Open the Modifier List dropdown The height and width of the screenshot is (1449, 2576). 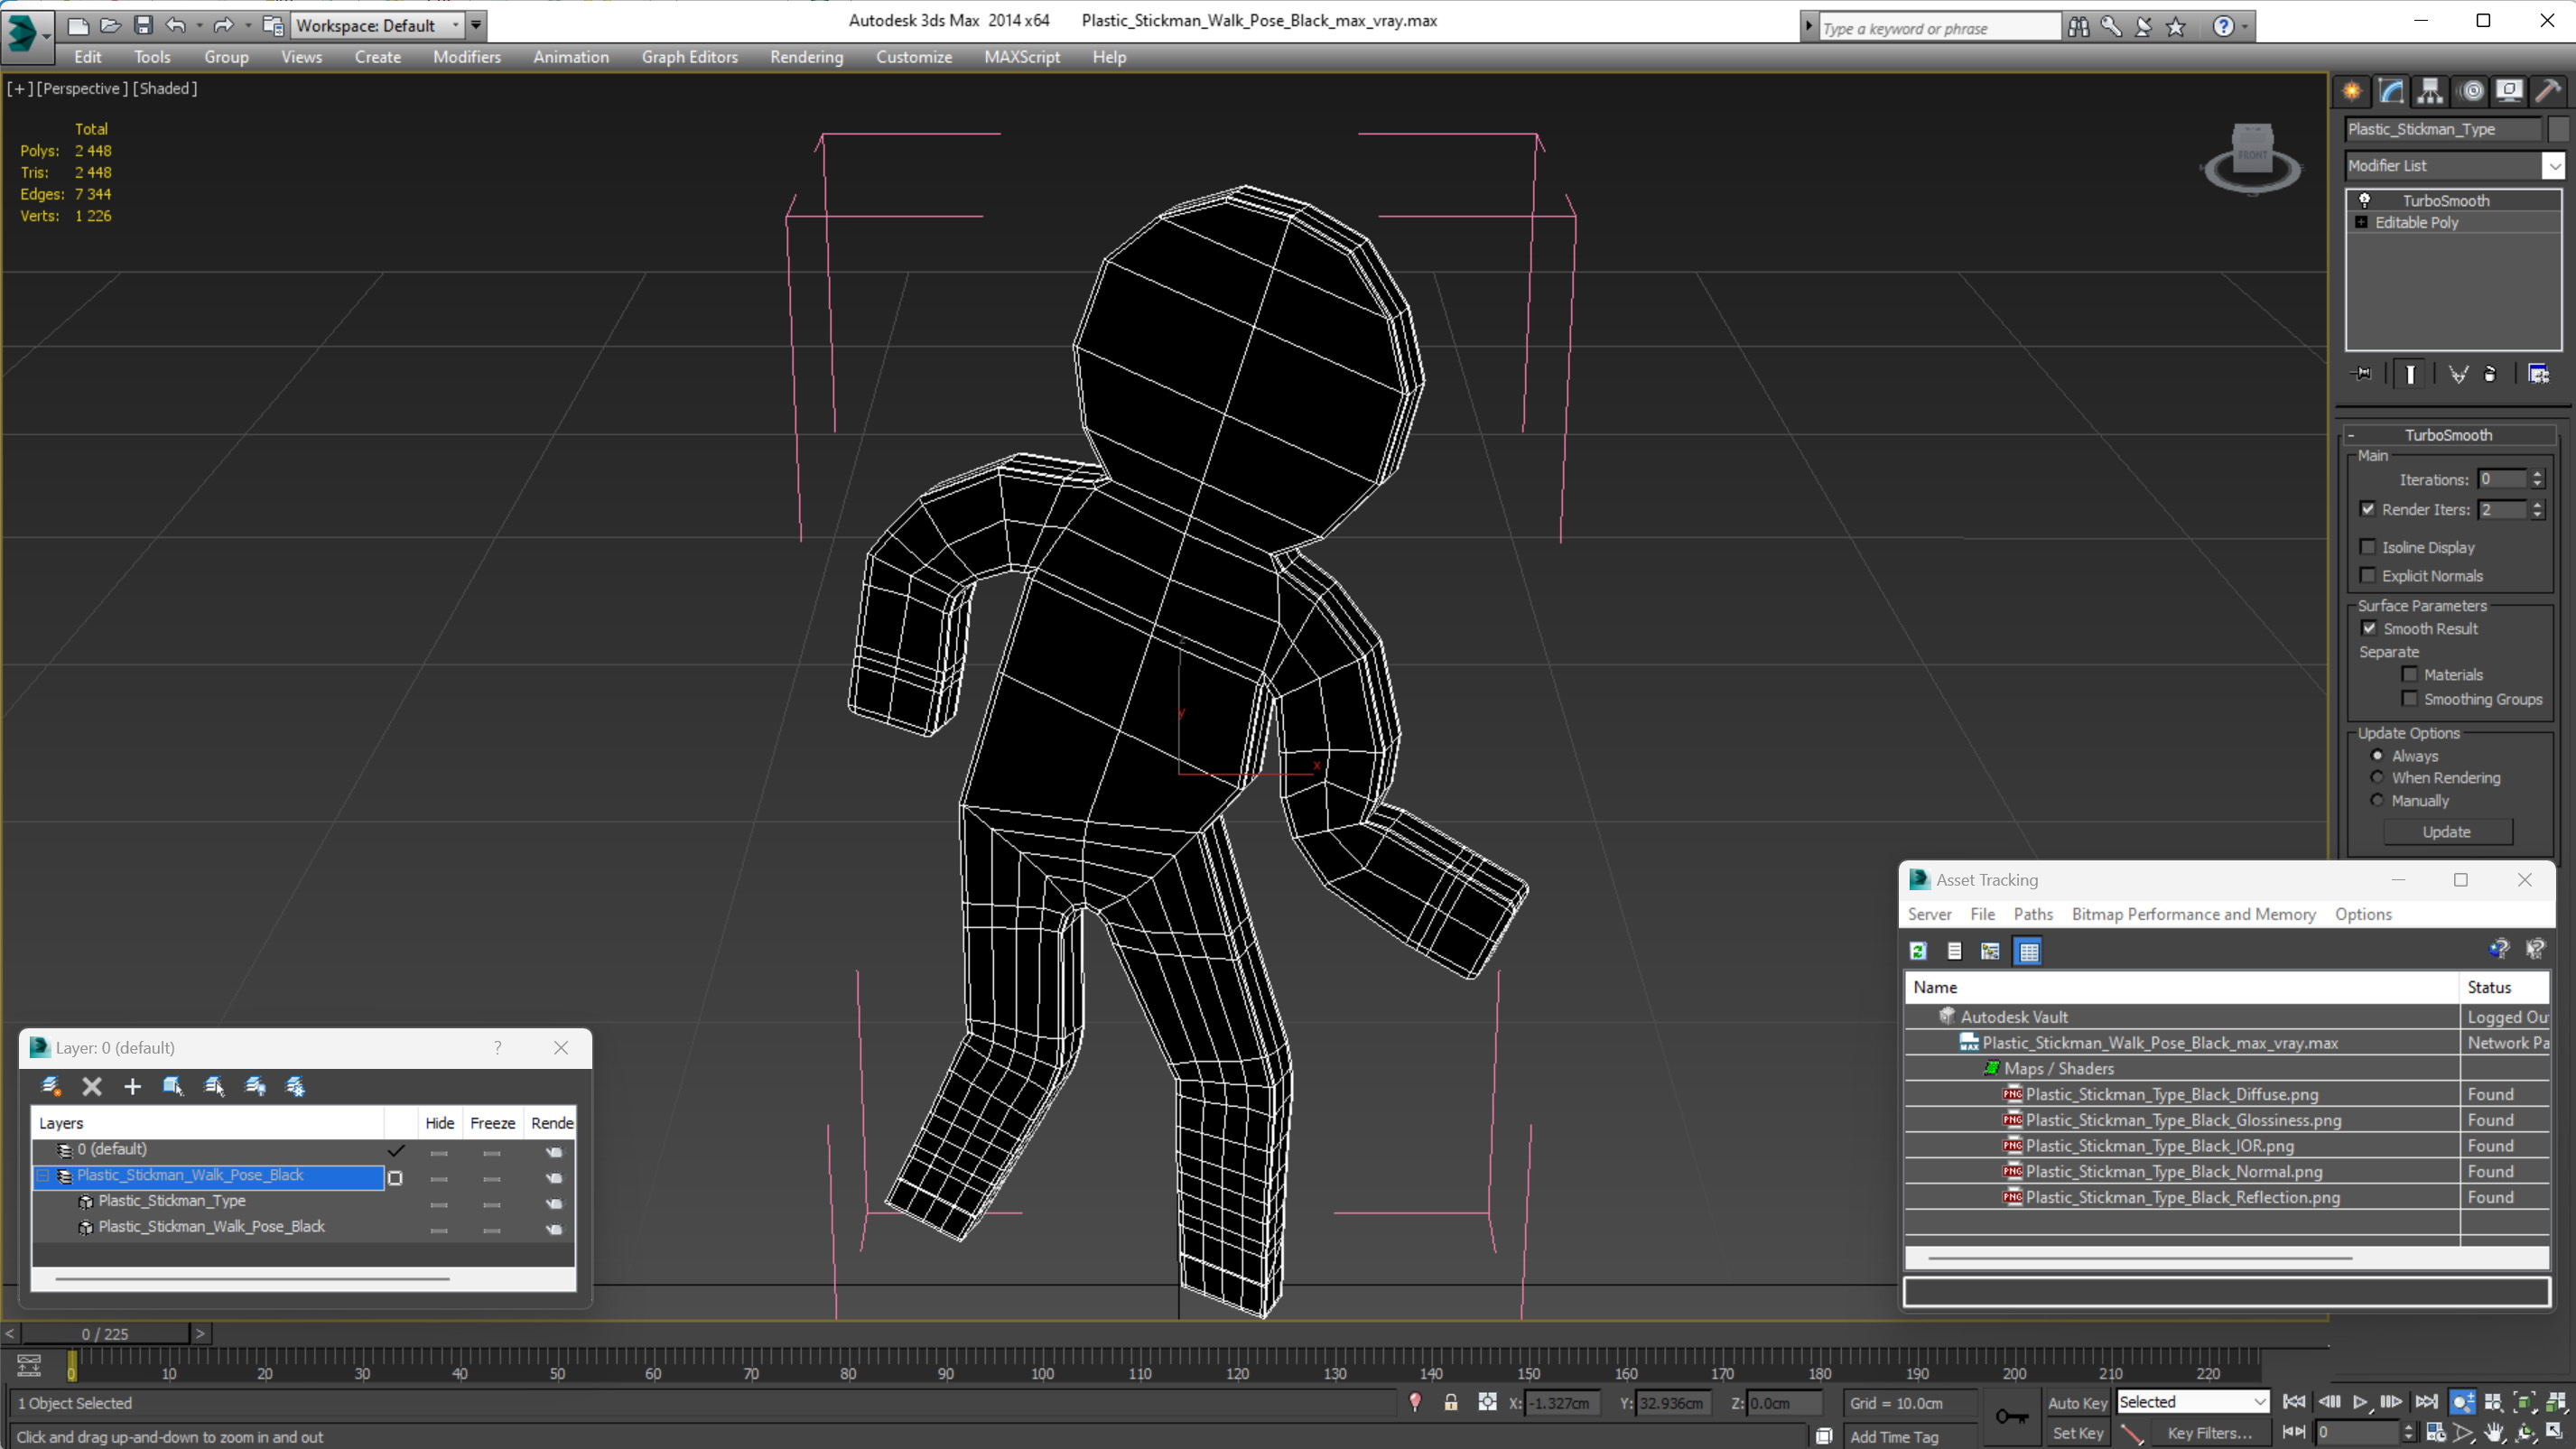pyautogui.click(x=2554, y=166)
